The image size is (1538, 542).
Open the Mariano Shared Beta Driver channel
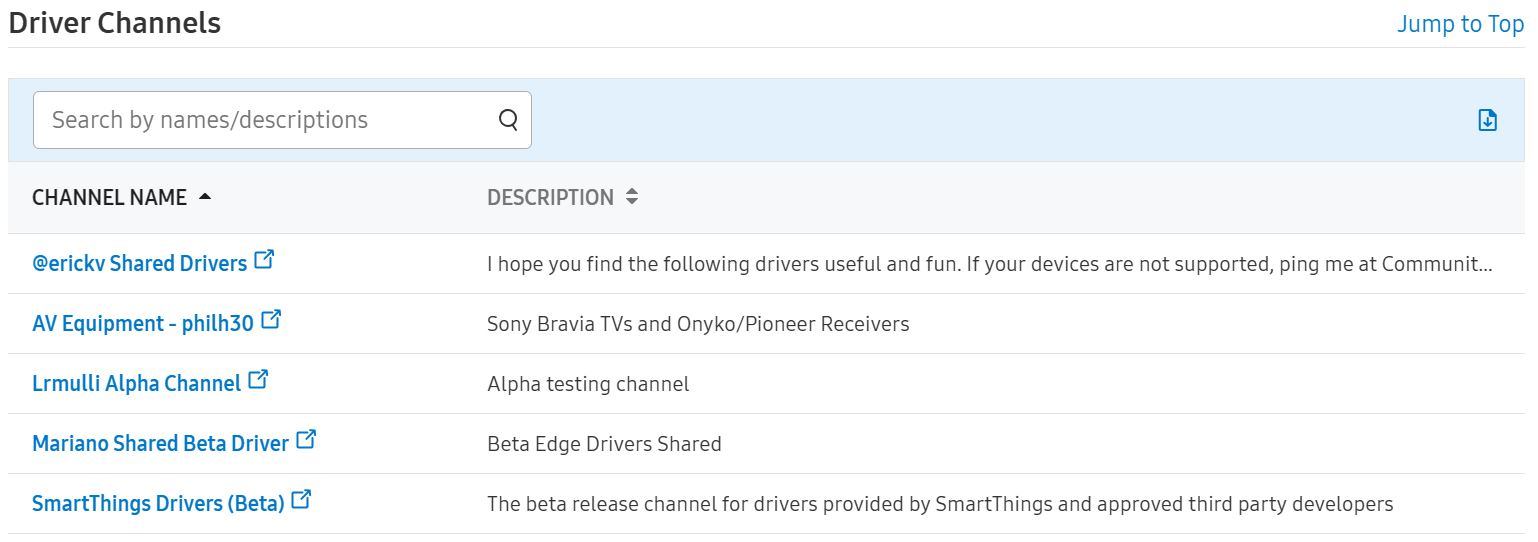point(160,444)
